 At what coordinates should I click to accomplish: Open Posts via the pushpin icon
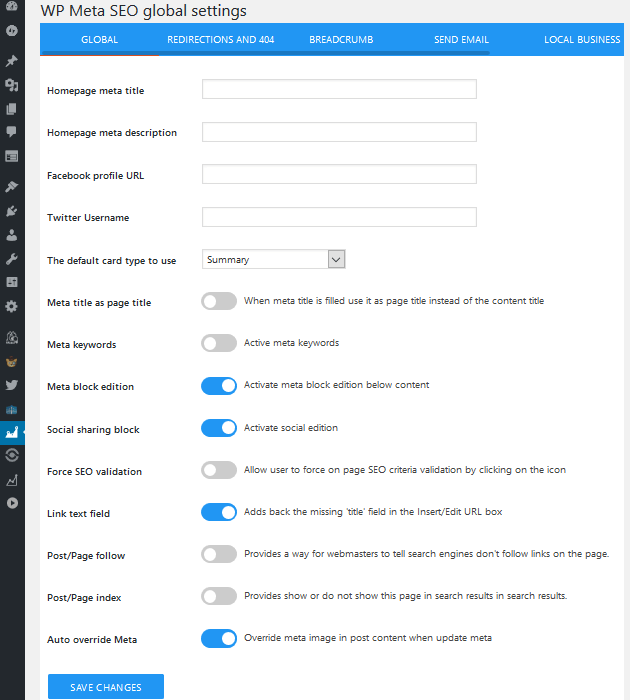[x=12, y=61]
